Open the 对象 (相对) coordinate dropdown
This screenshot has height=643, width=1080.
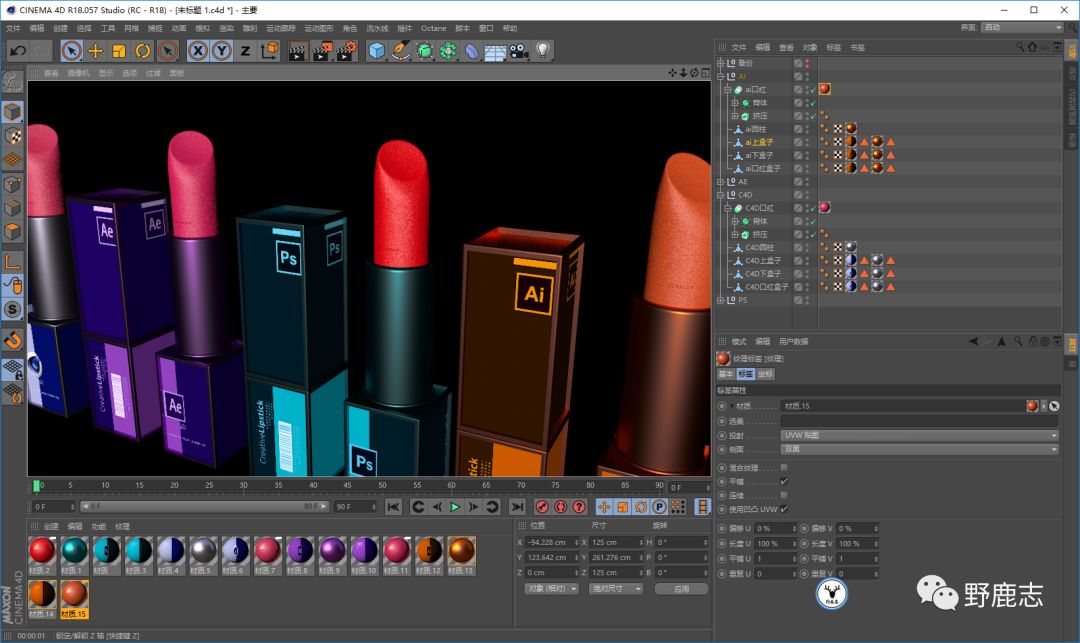pos(551,589)
